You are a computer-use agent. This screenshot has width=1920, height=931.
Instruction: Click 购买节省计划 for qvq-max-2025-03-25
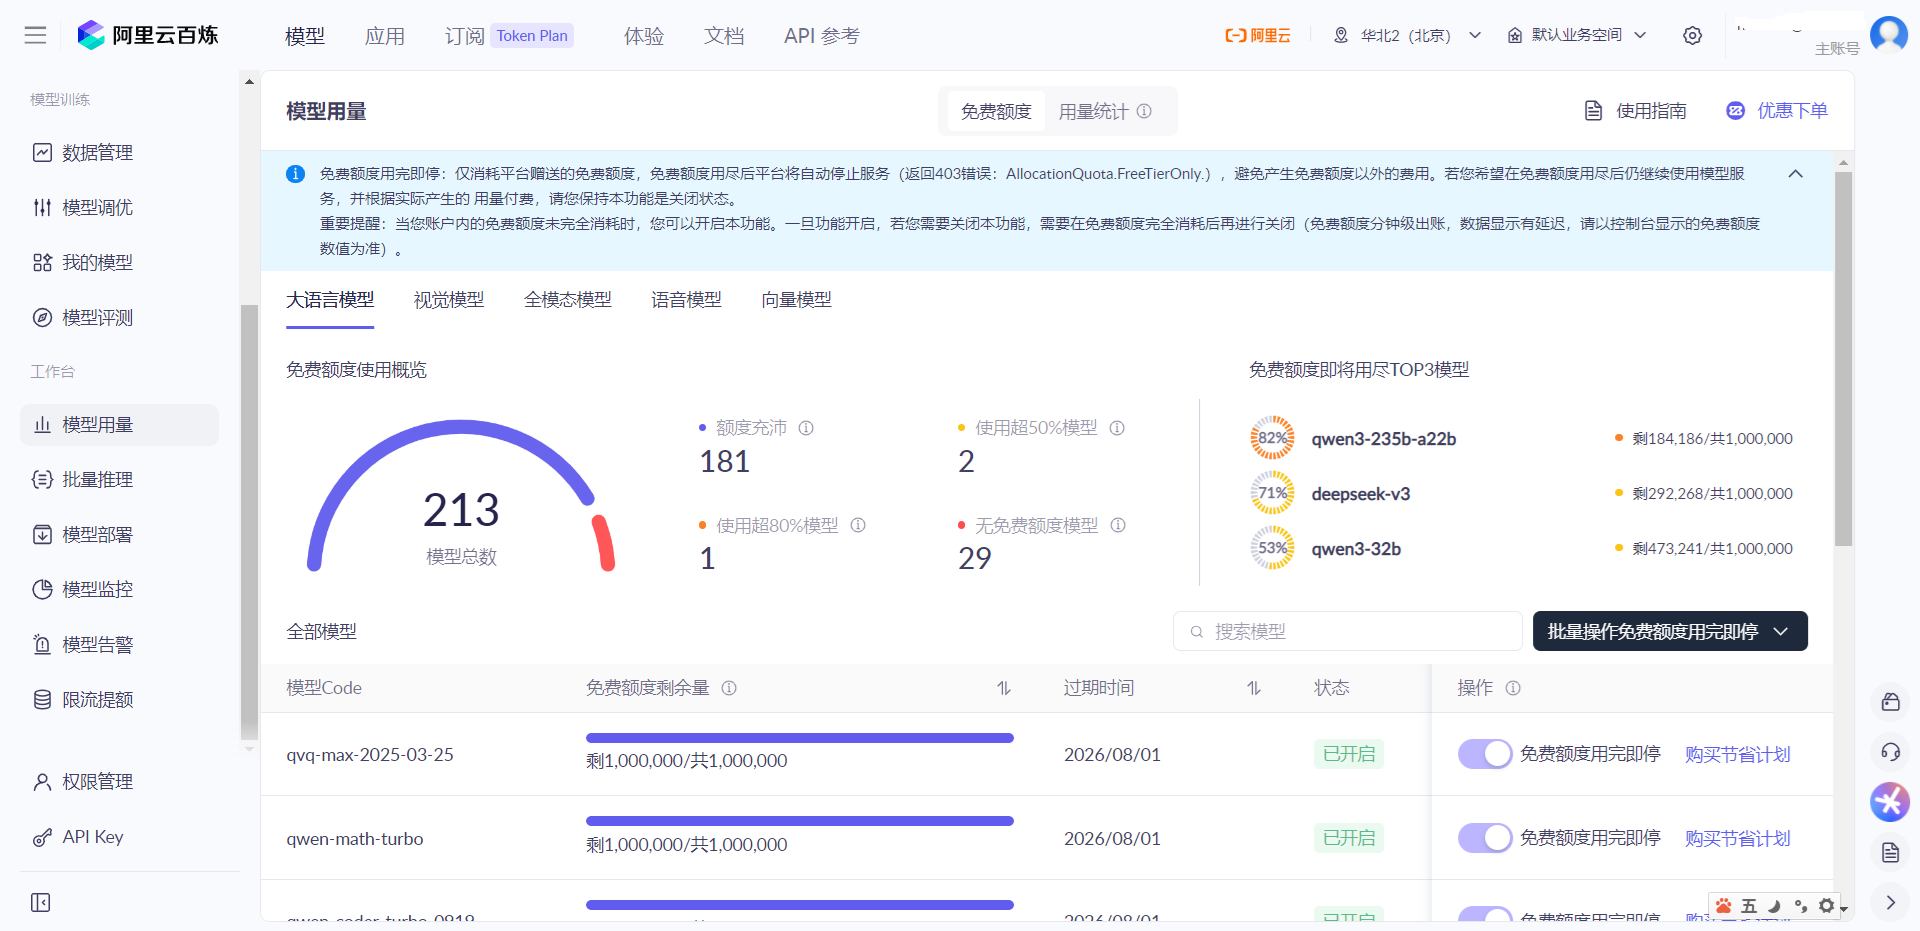pos(1738,754)
